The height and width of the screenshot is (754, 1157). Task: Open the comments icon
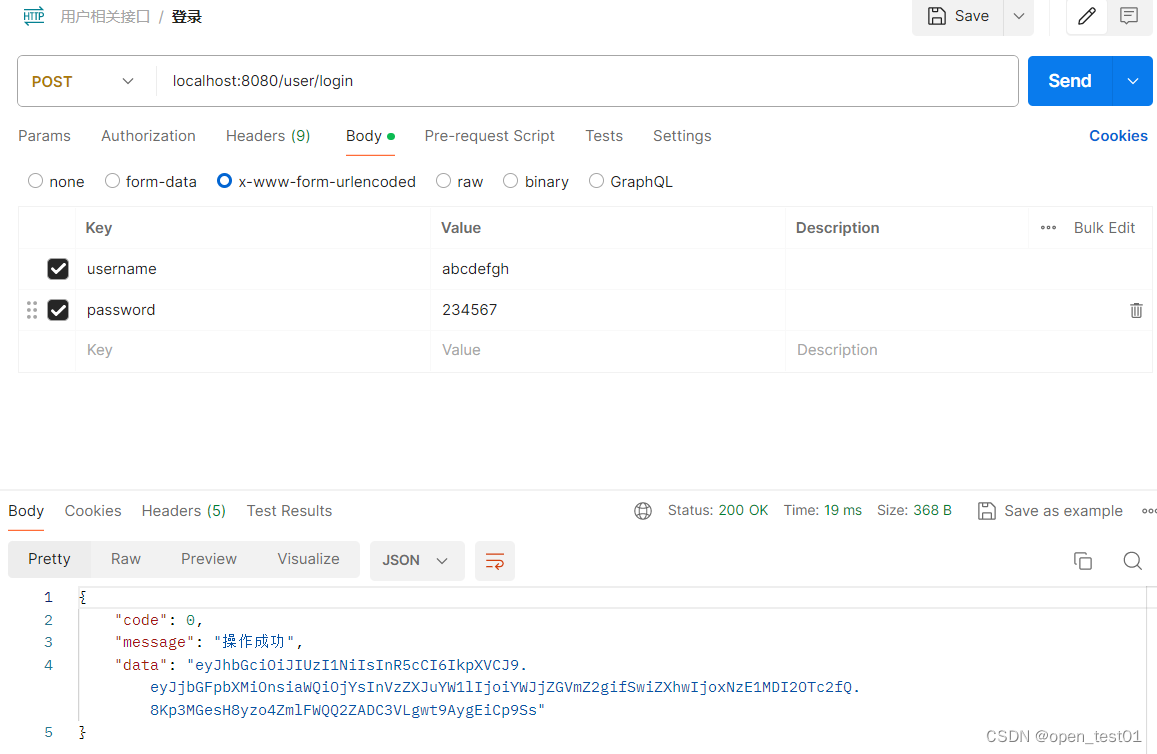point(1128,15)
